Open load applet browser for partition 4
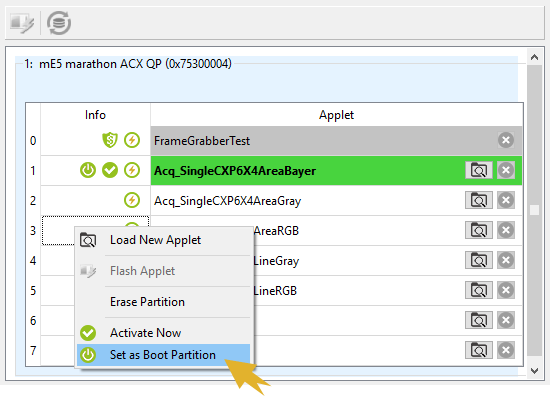 (479, 260)
